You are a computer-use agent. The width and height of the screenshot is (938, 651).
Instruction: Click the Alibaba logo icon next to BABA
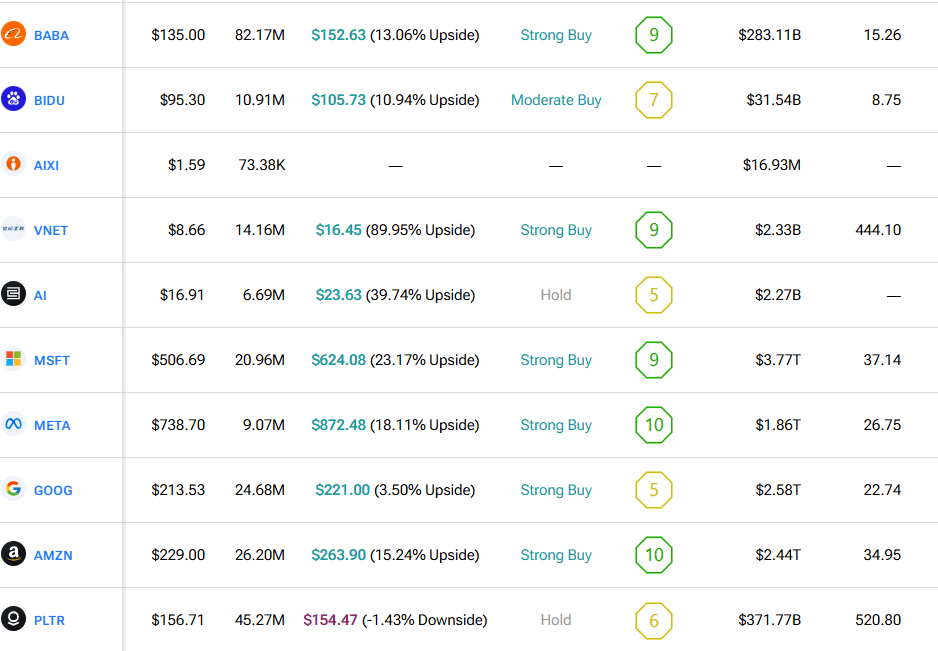coord(13,35)
